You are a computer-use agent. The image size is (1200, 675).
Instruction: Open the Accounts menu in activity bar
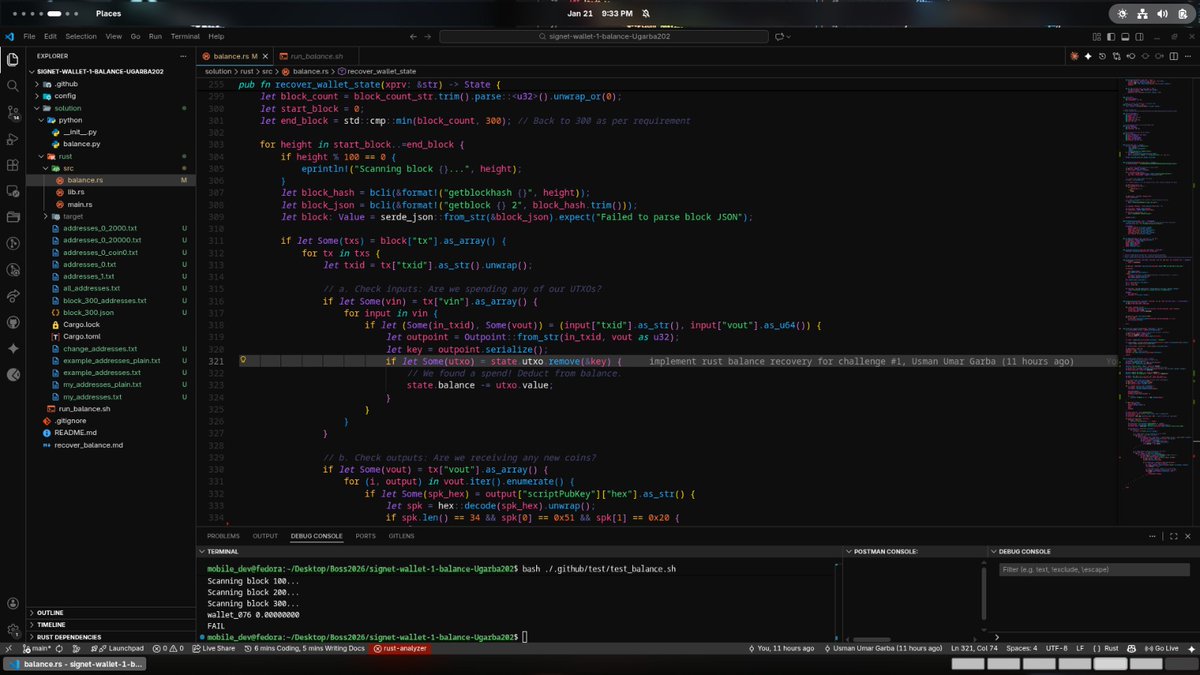pos(12,604)
